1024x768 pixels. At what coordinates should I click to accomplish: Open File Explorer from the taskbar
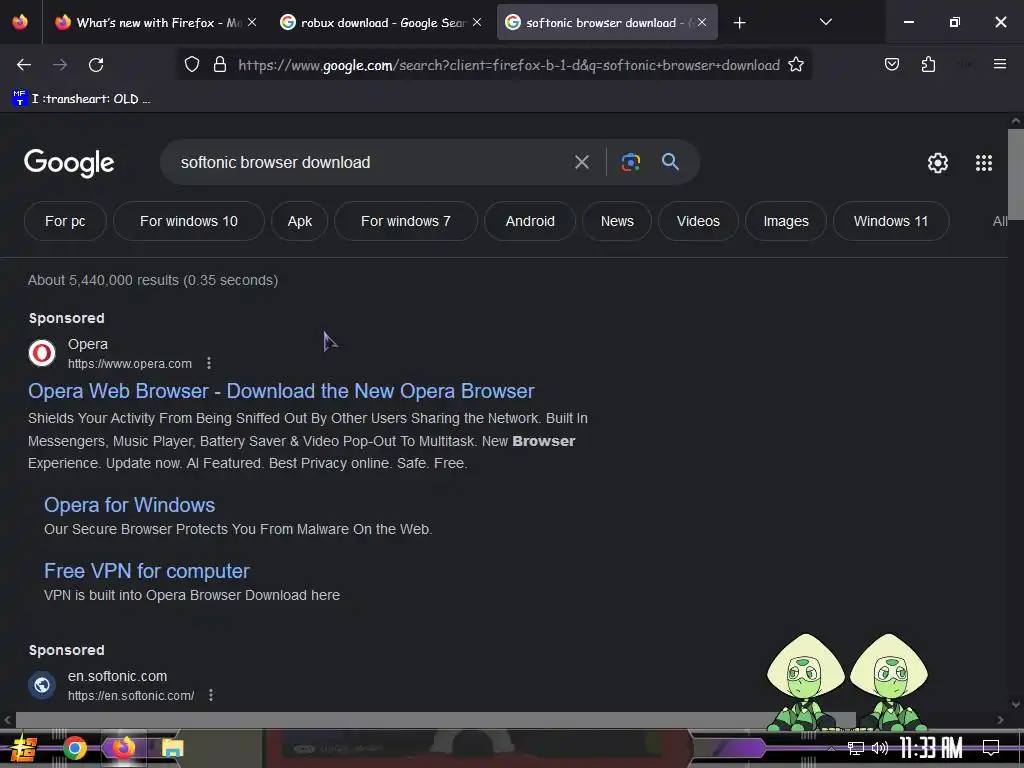(172, 748)
